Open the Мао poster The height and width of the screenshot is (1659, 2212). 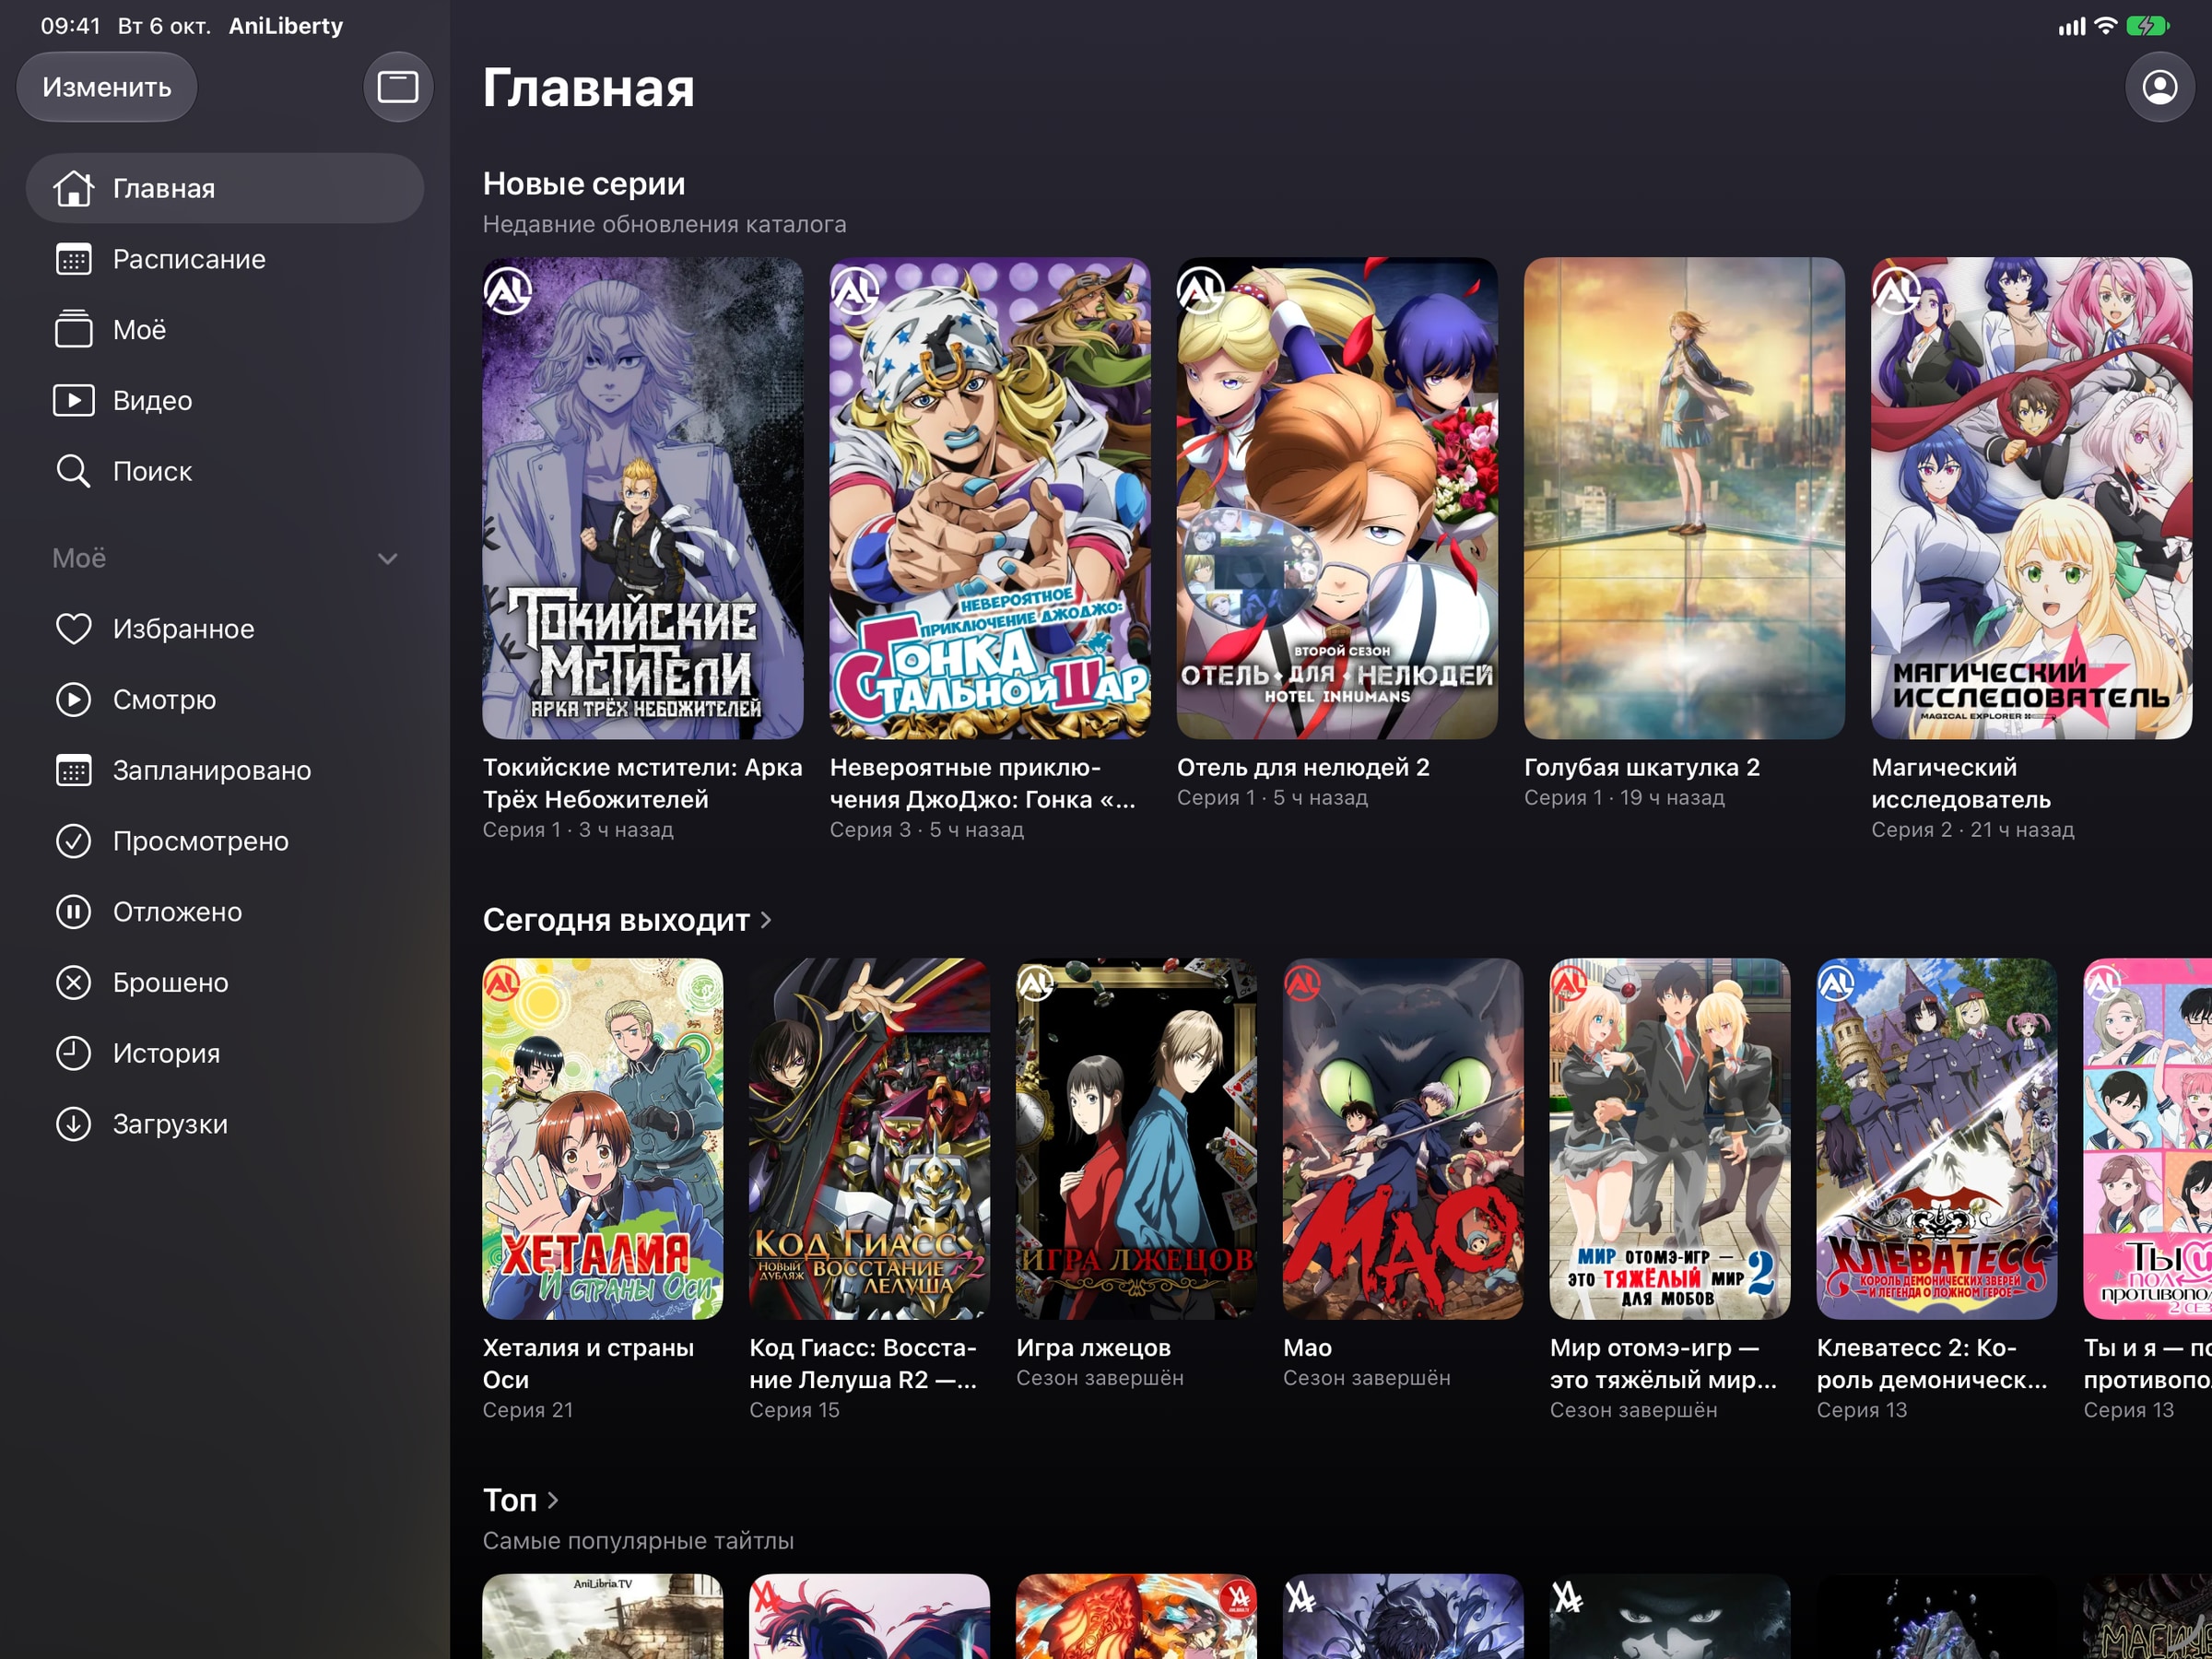click(x=1403, y=1139)
